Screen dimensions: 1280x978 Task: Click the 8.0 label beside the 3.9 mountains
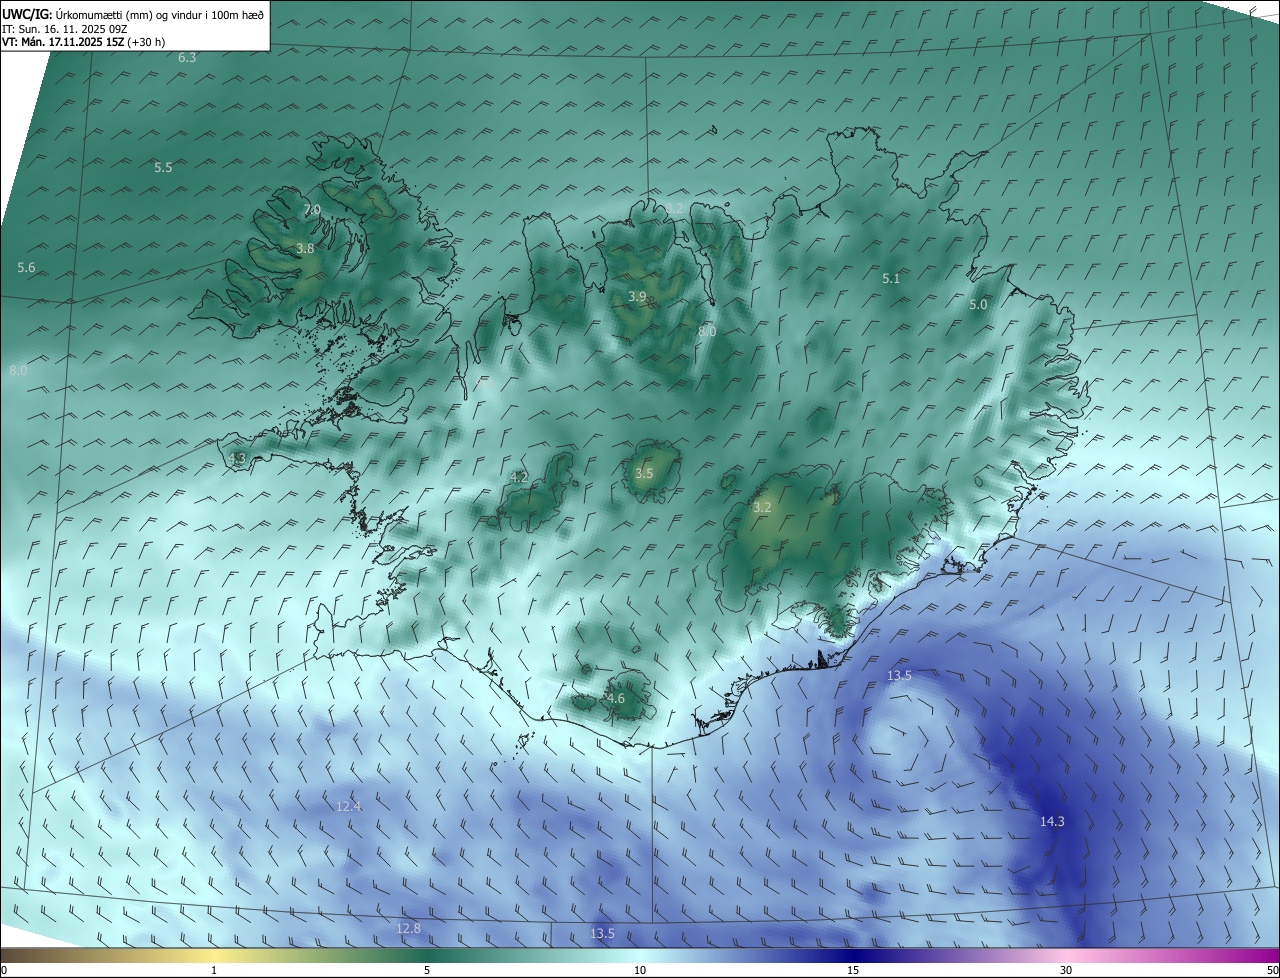[x=707, y=332]
